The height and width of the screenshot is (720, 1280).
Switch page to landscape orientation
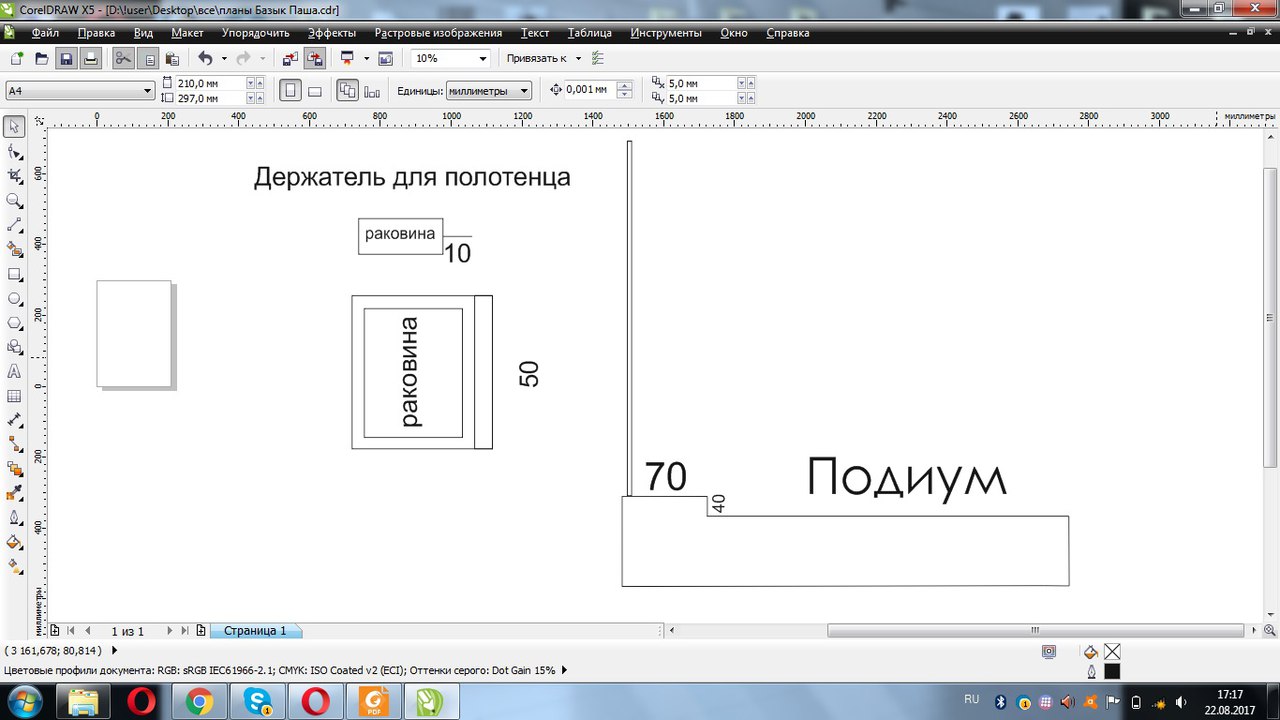(x=314, y=91)
